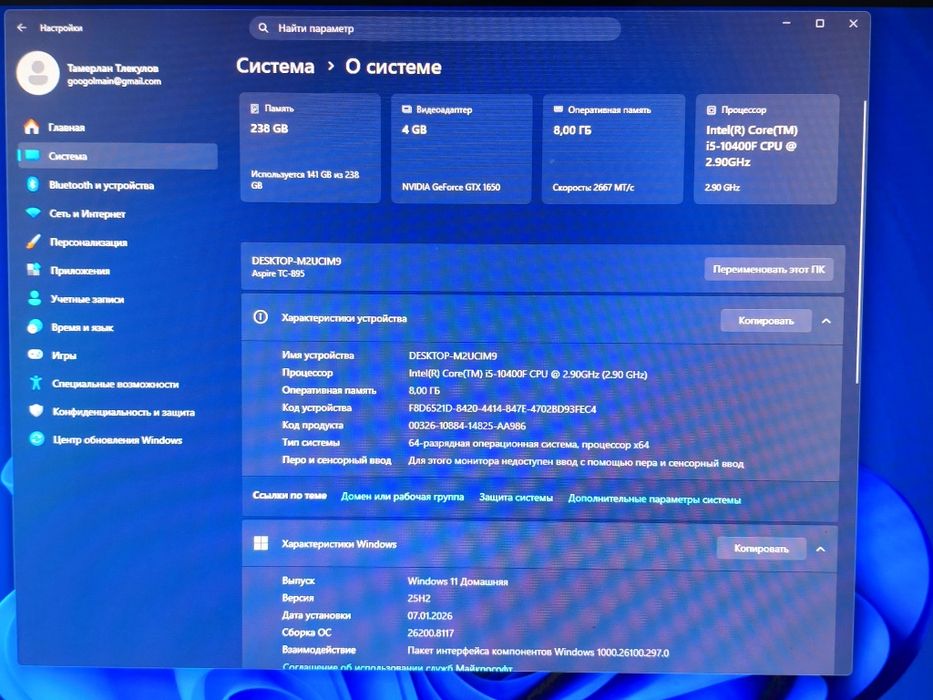This screenshot has width=933, height=700.
Task: Open Bluetooth и устройства section
Action: click(x=101, y=185)
